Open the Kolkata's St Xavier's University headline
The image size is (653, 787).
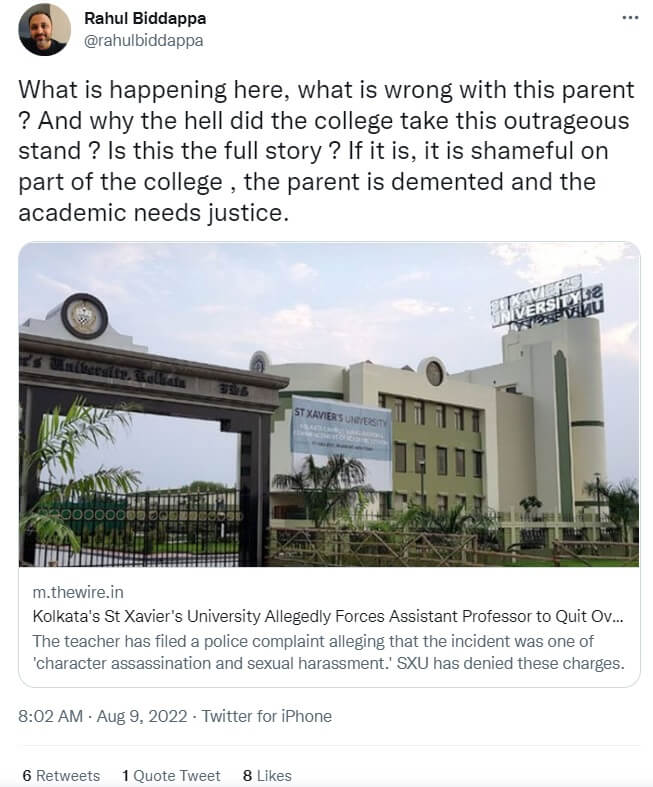[325, 616]
